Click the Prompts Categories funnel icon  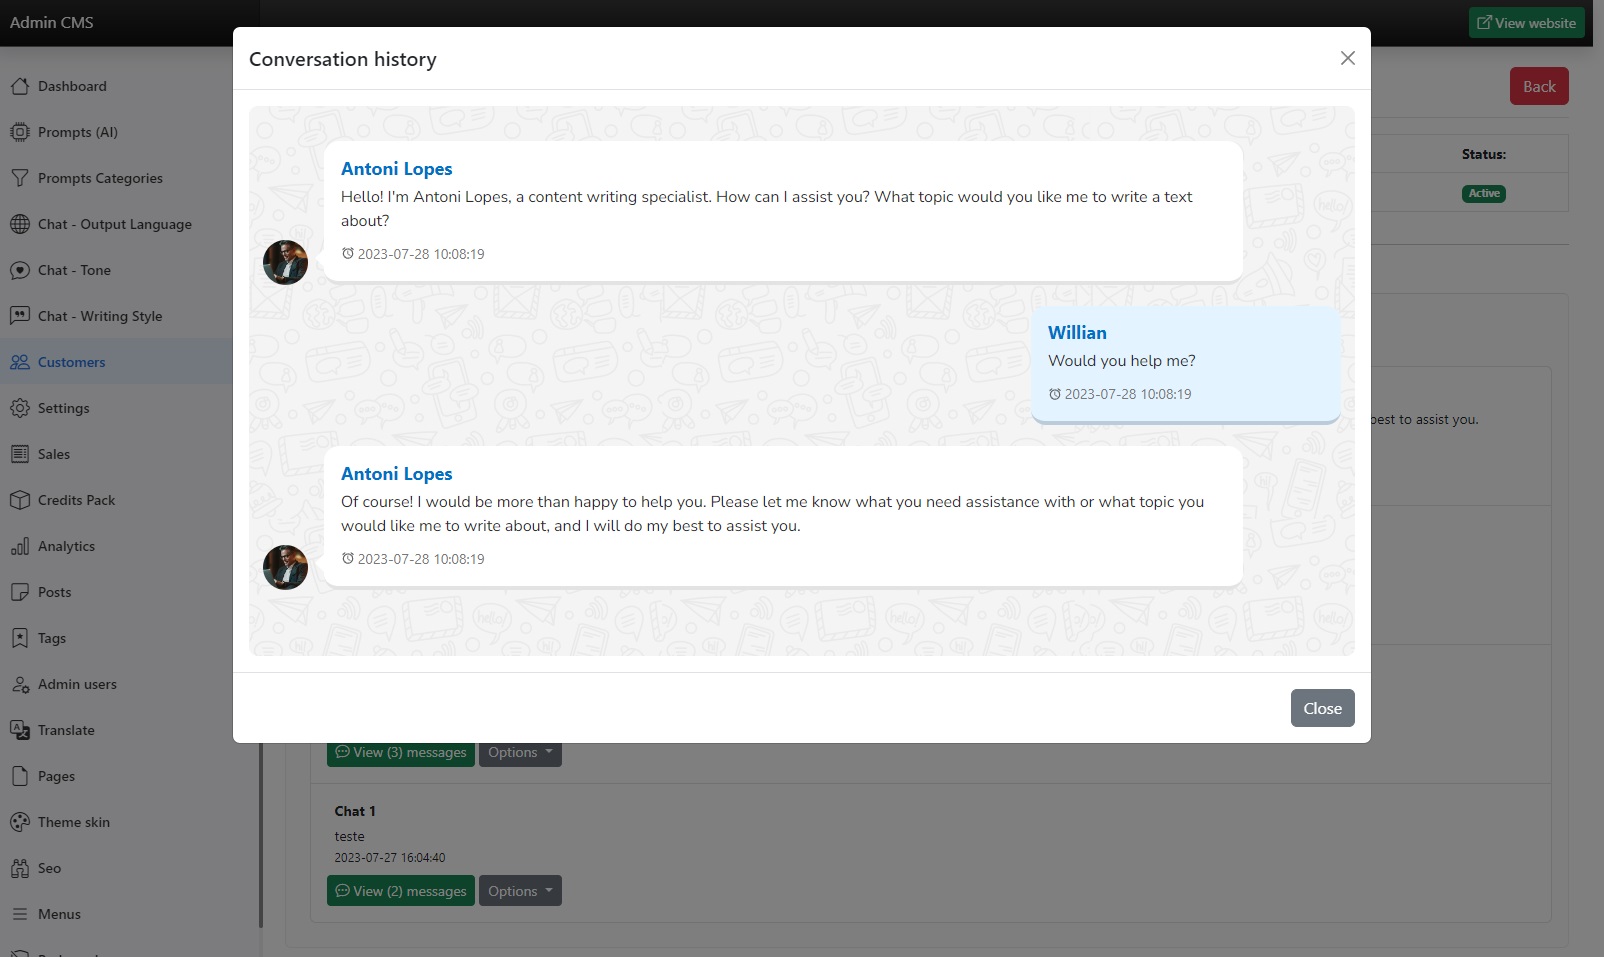point(20,178)
